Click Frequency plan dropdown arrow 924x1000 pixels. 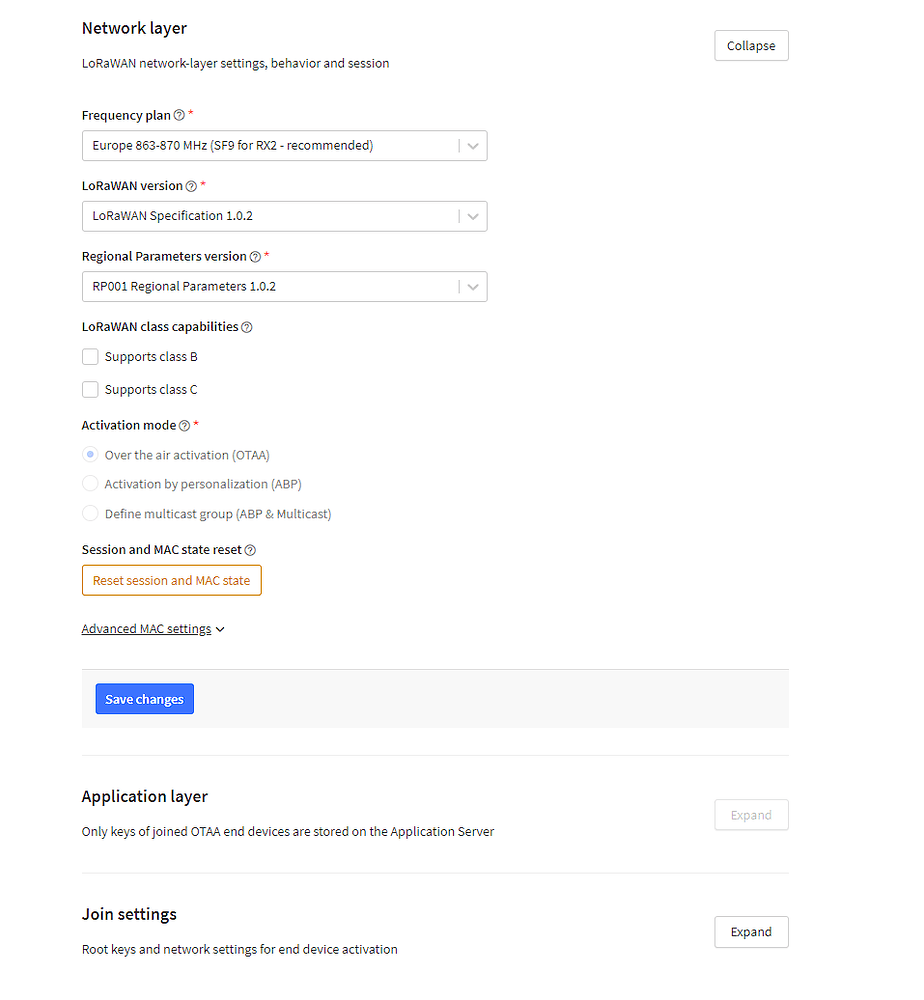473,146
